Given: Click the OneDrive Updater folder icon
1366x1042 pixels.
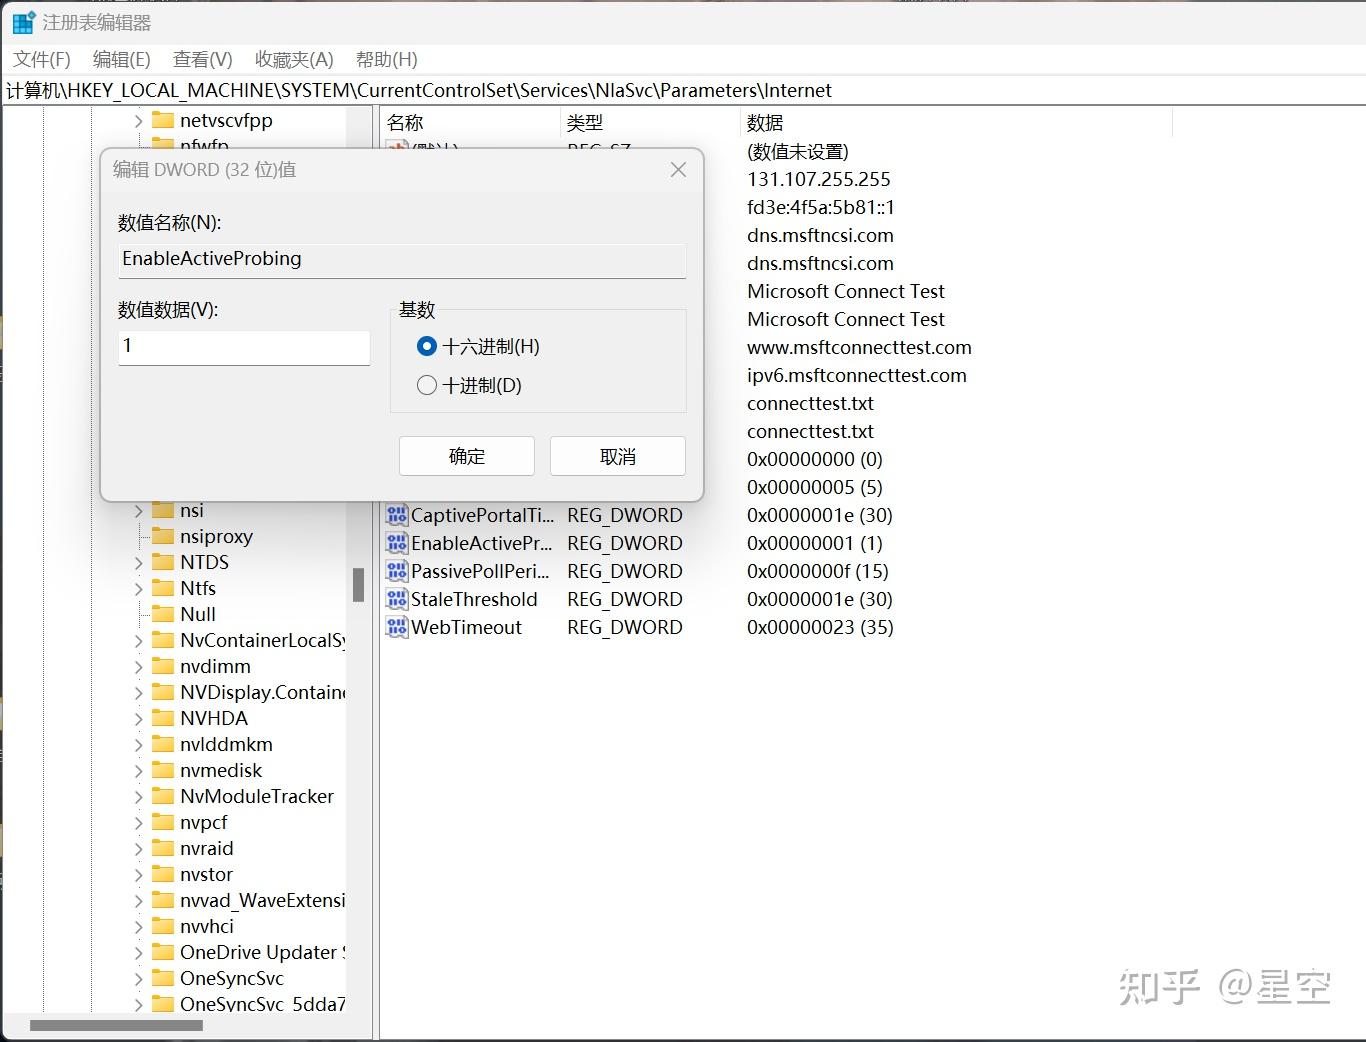Looking at the screenshot, I should click(x=163, y=952).
